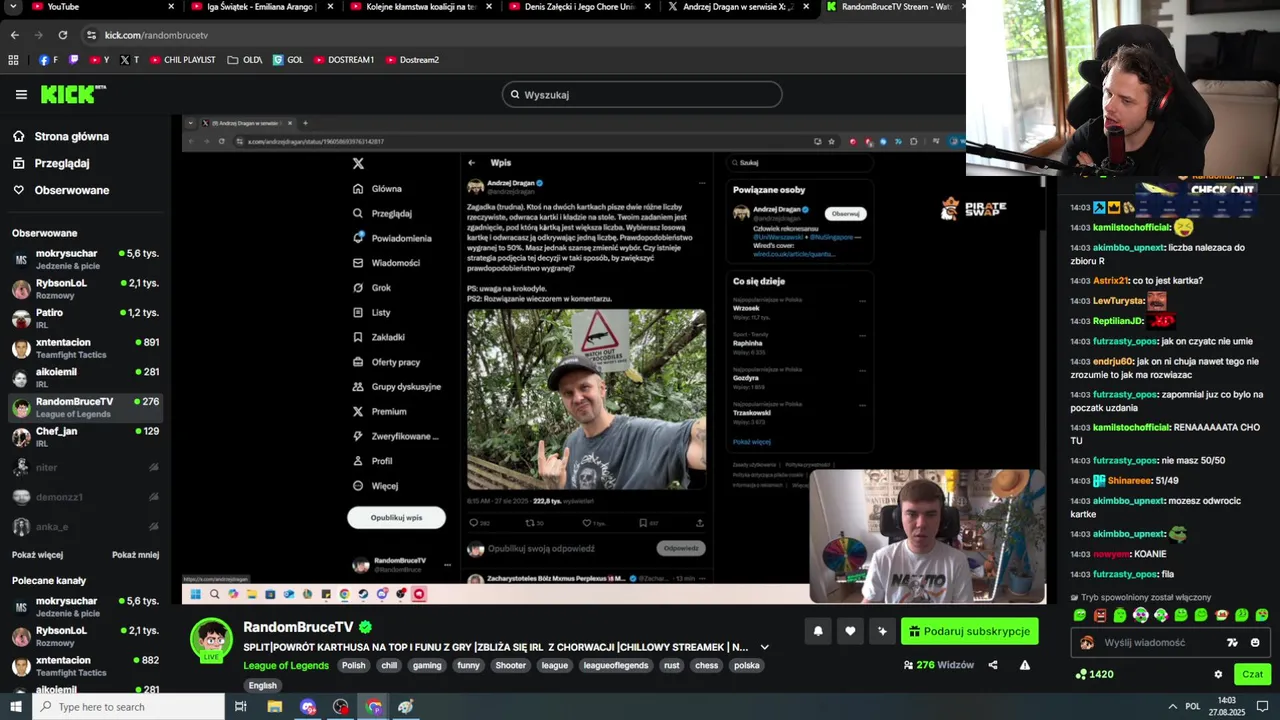
Task: Click the Kick search field Wyszukaj
Action: (642, 95)
